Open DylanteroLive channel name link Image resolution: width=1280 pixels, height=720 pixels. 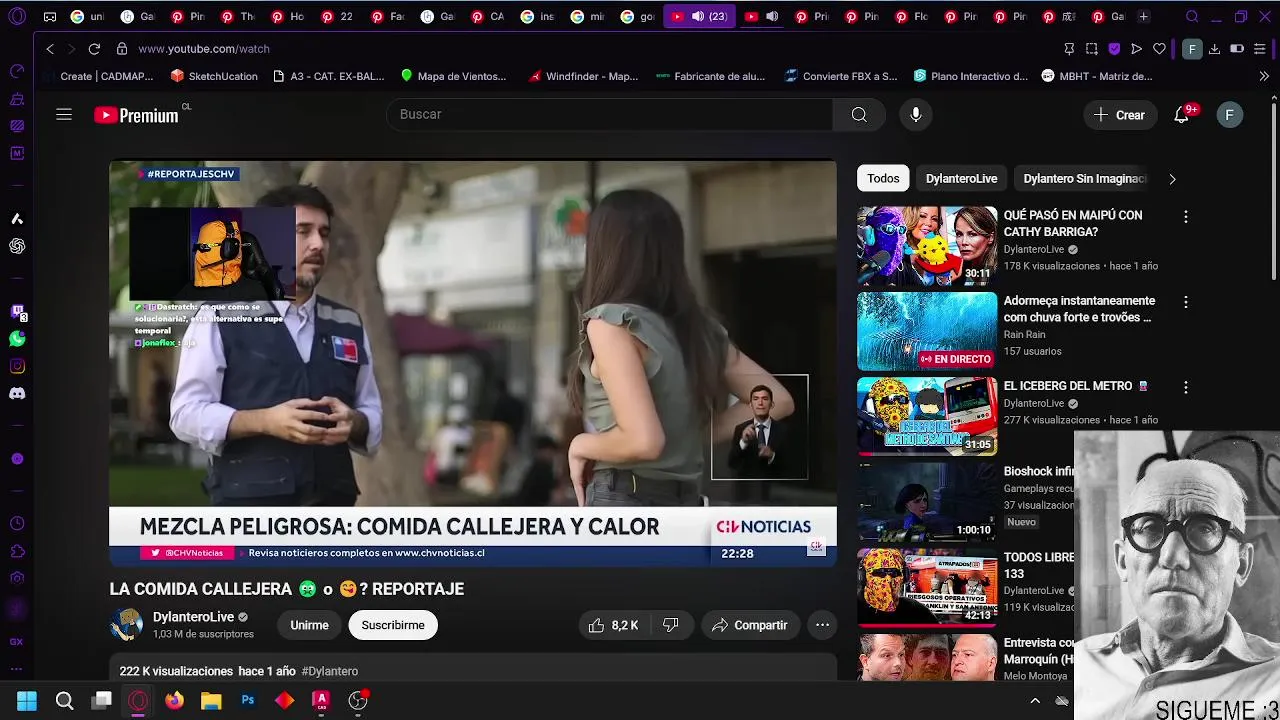(x=193, y=617)
